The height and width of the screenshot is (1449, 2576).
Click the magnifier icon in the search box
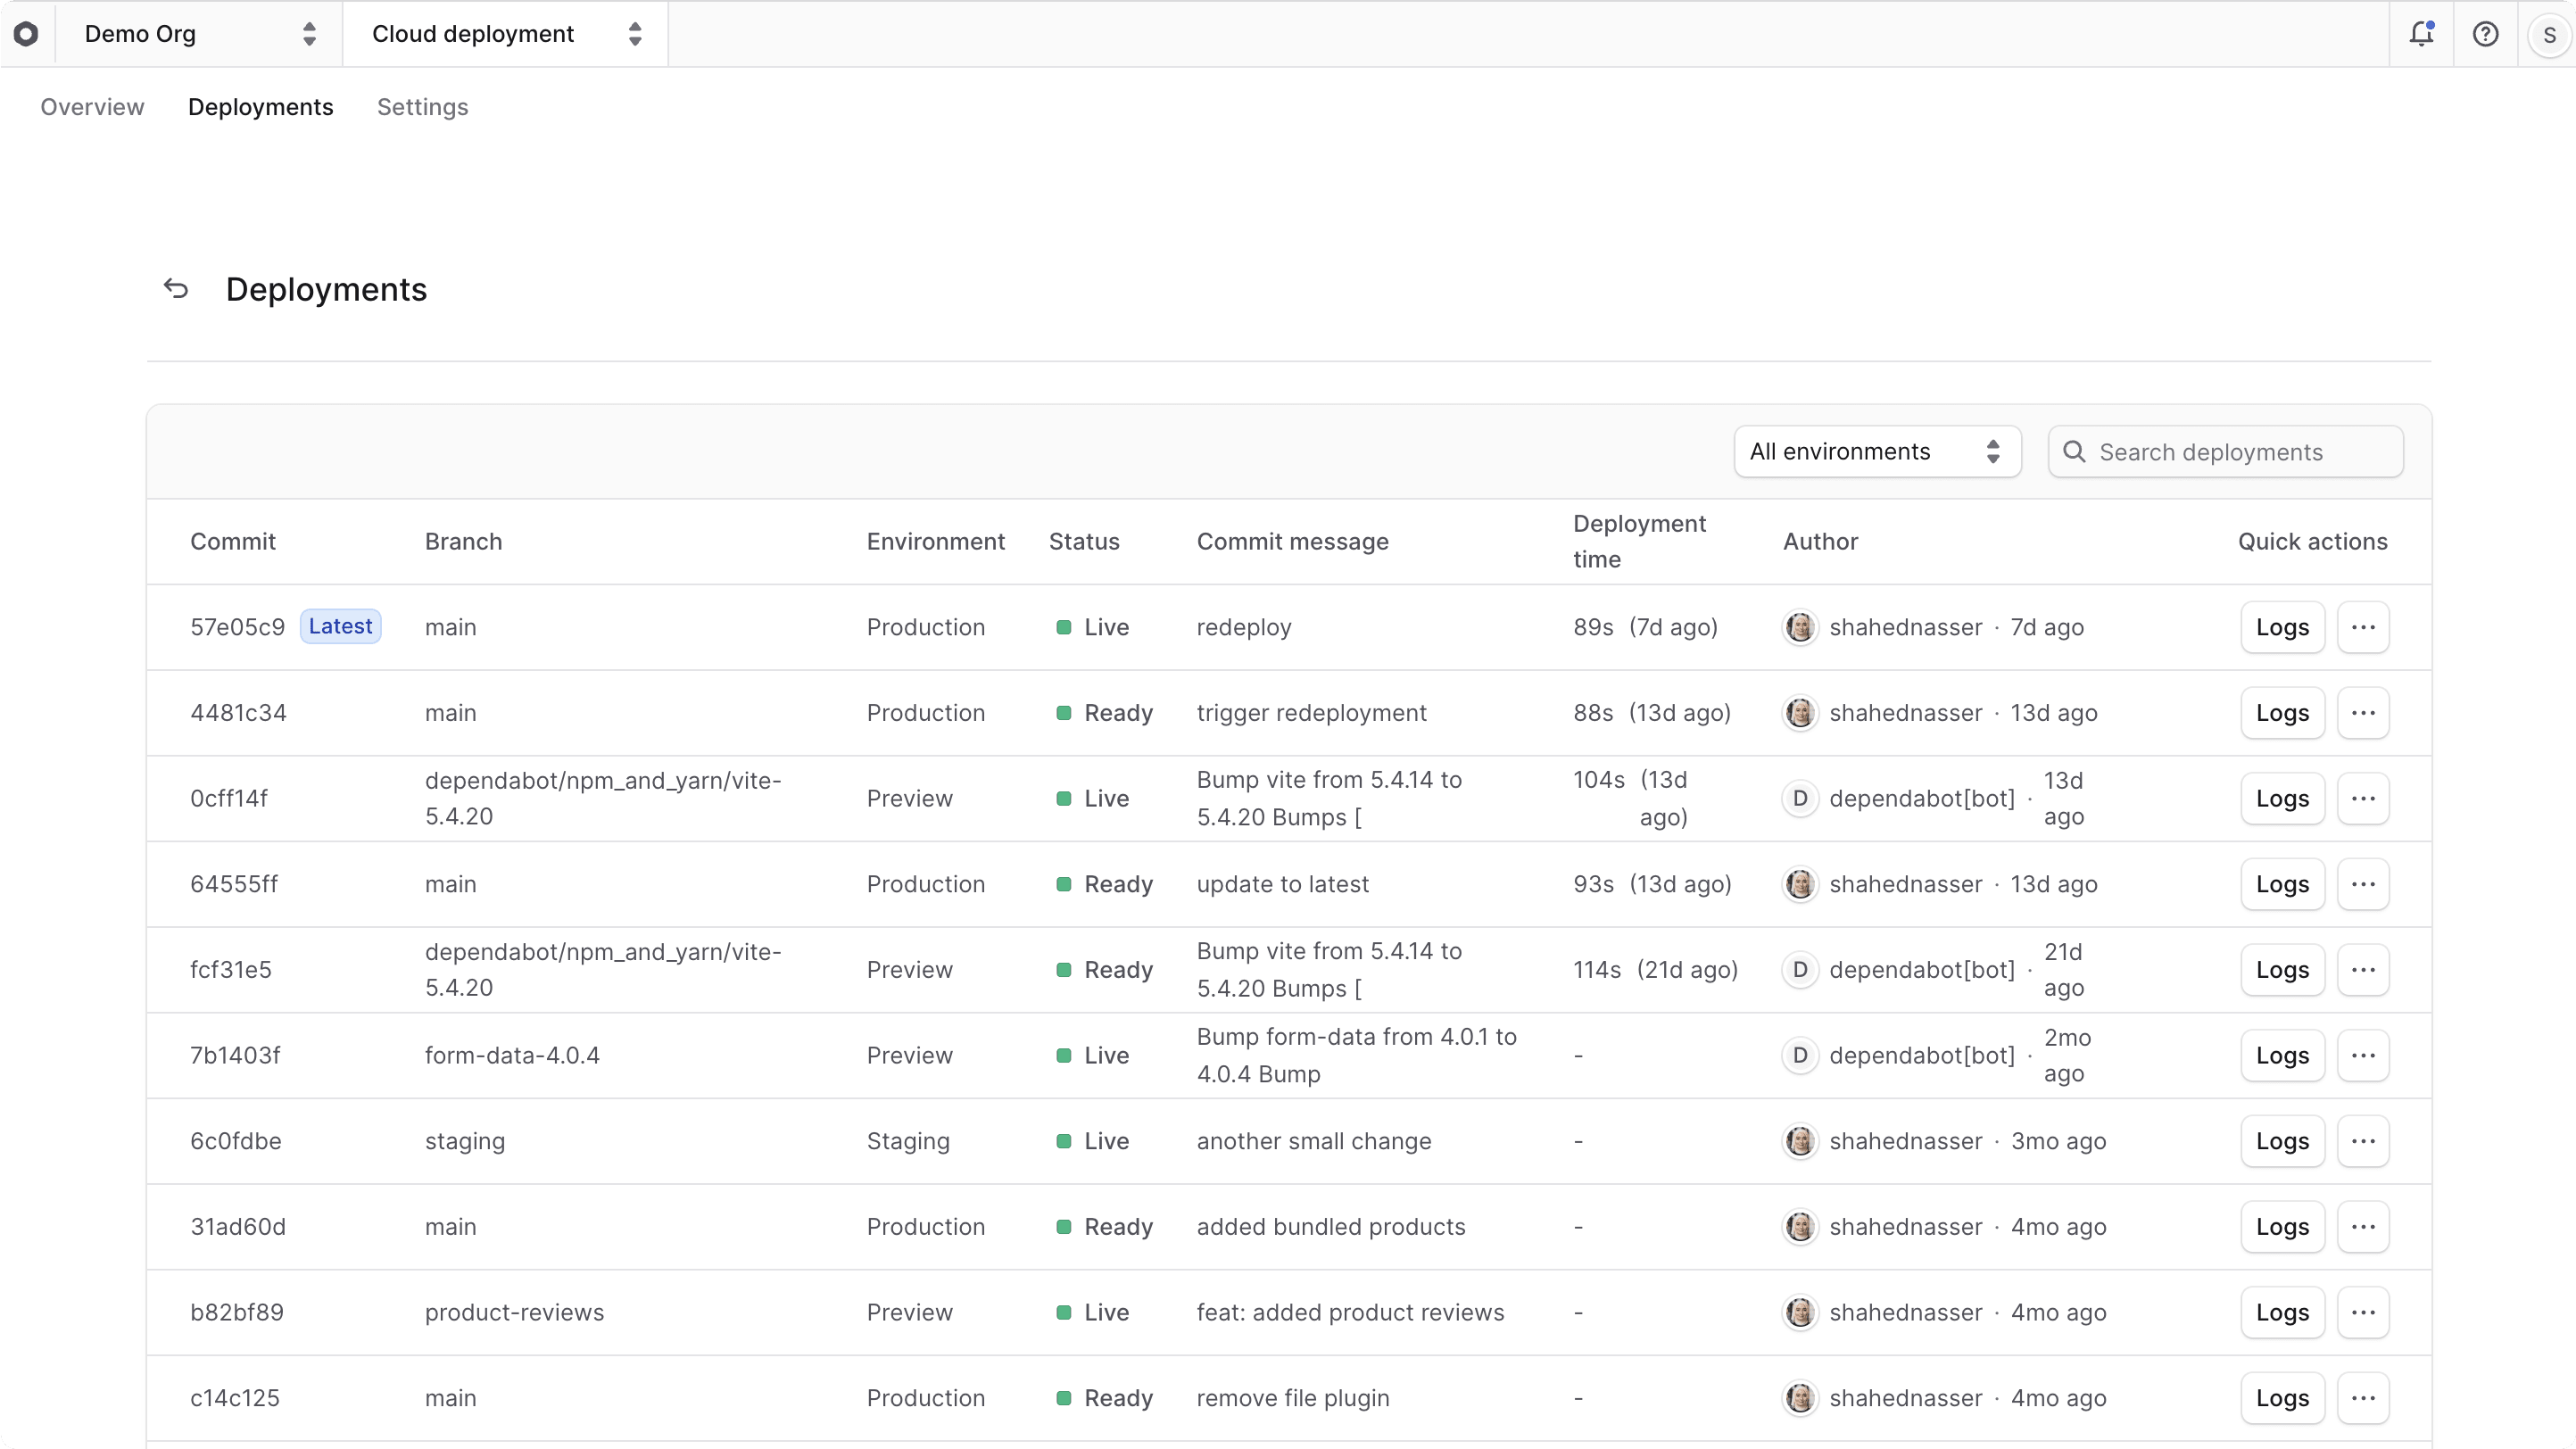[x=2073, y=452]
